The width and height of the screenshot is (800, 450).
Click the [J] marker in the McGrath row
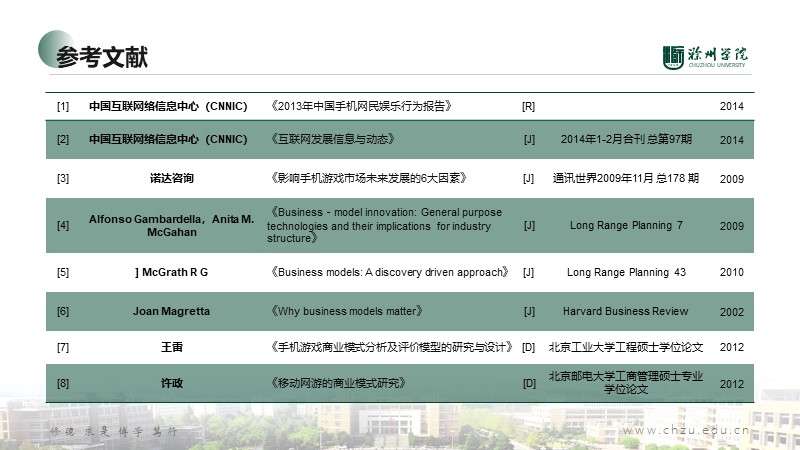(x=529, y=272)
